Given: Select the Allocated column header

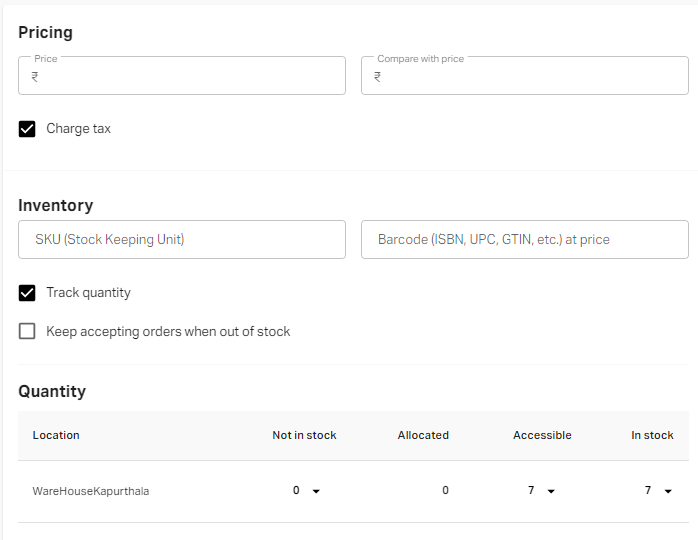Looking at the screenshot, I should (423, 435).
